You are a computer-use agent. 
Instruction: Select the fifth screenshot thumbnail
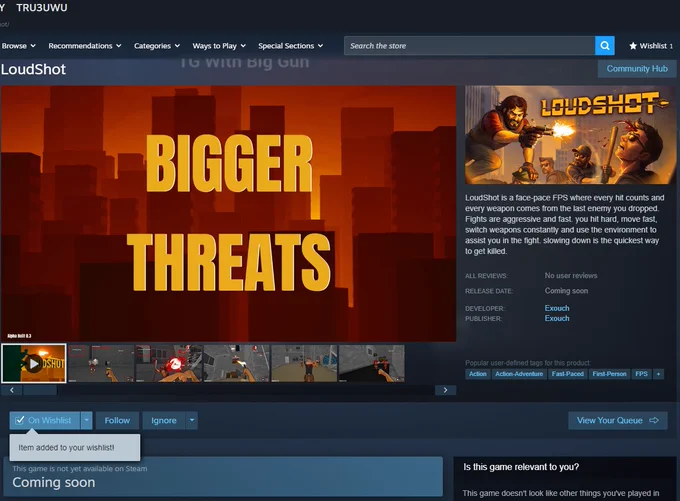pos(304,363)
